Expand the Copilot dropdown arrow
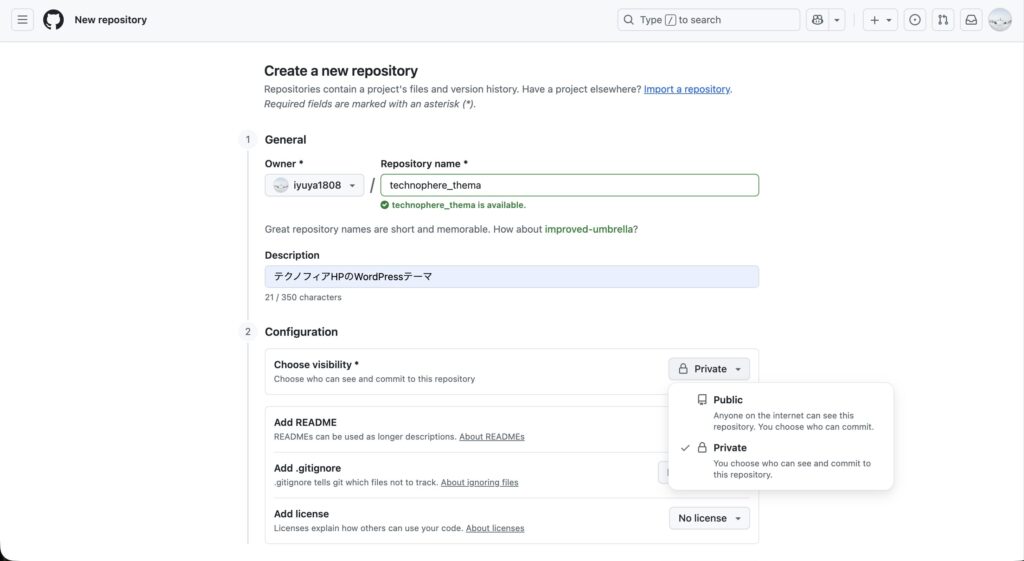 (837, 20)
